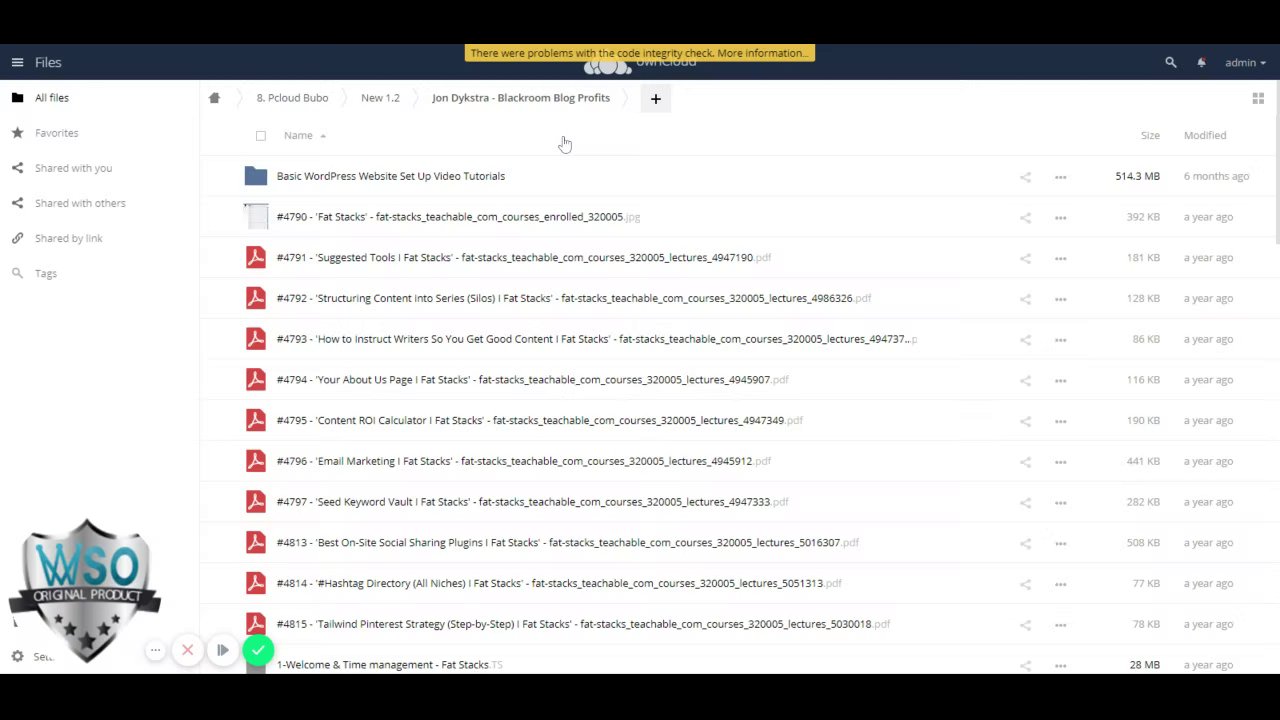Click PDF icon of #4794 About Us Page
1280x720 pixels.
click(256, 380)
